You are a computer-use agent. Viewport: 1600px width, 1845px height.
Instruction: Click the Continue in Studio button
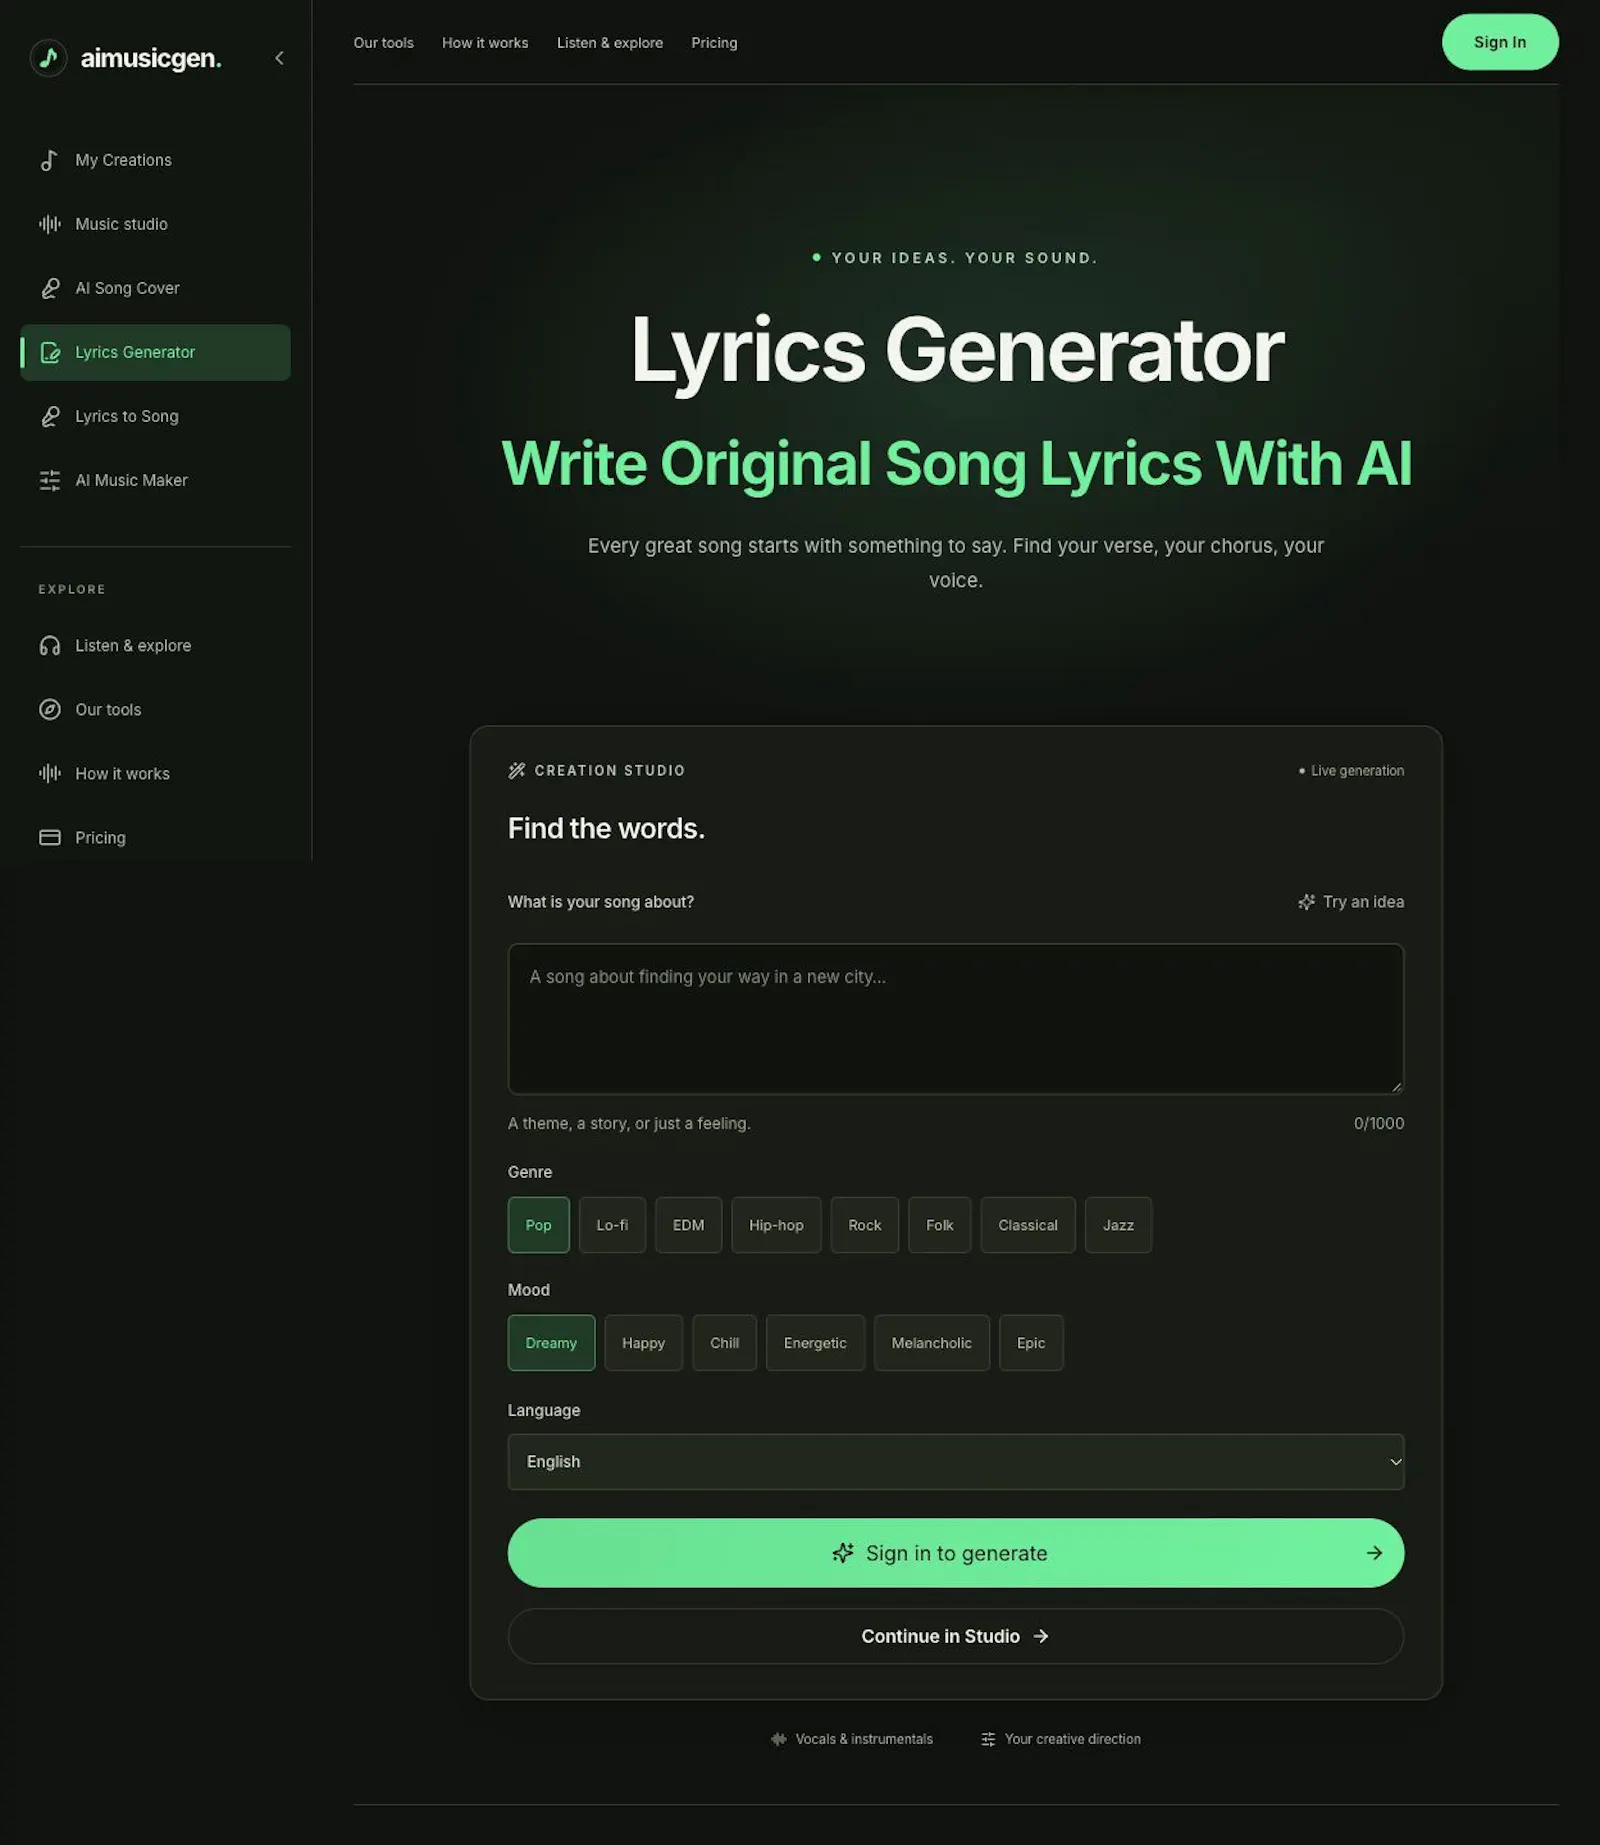coord(955,1636)
